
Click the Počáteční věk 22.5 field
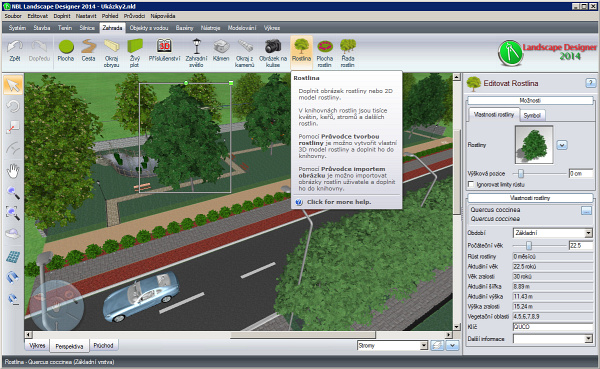(581, 245)
